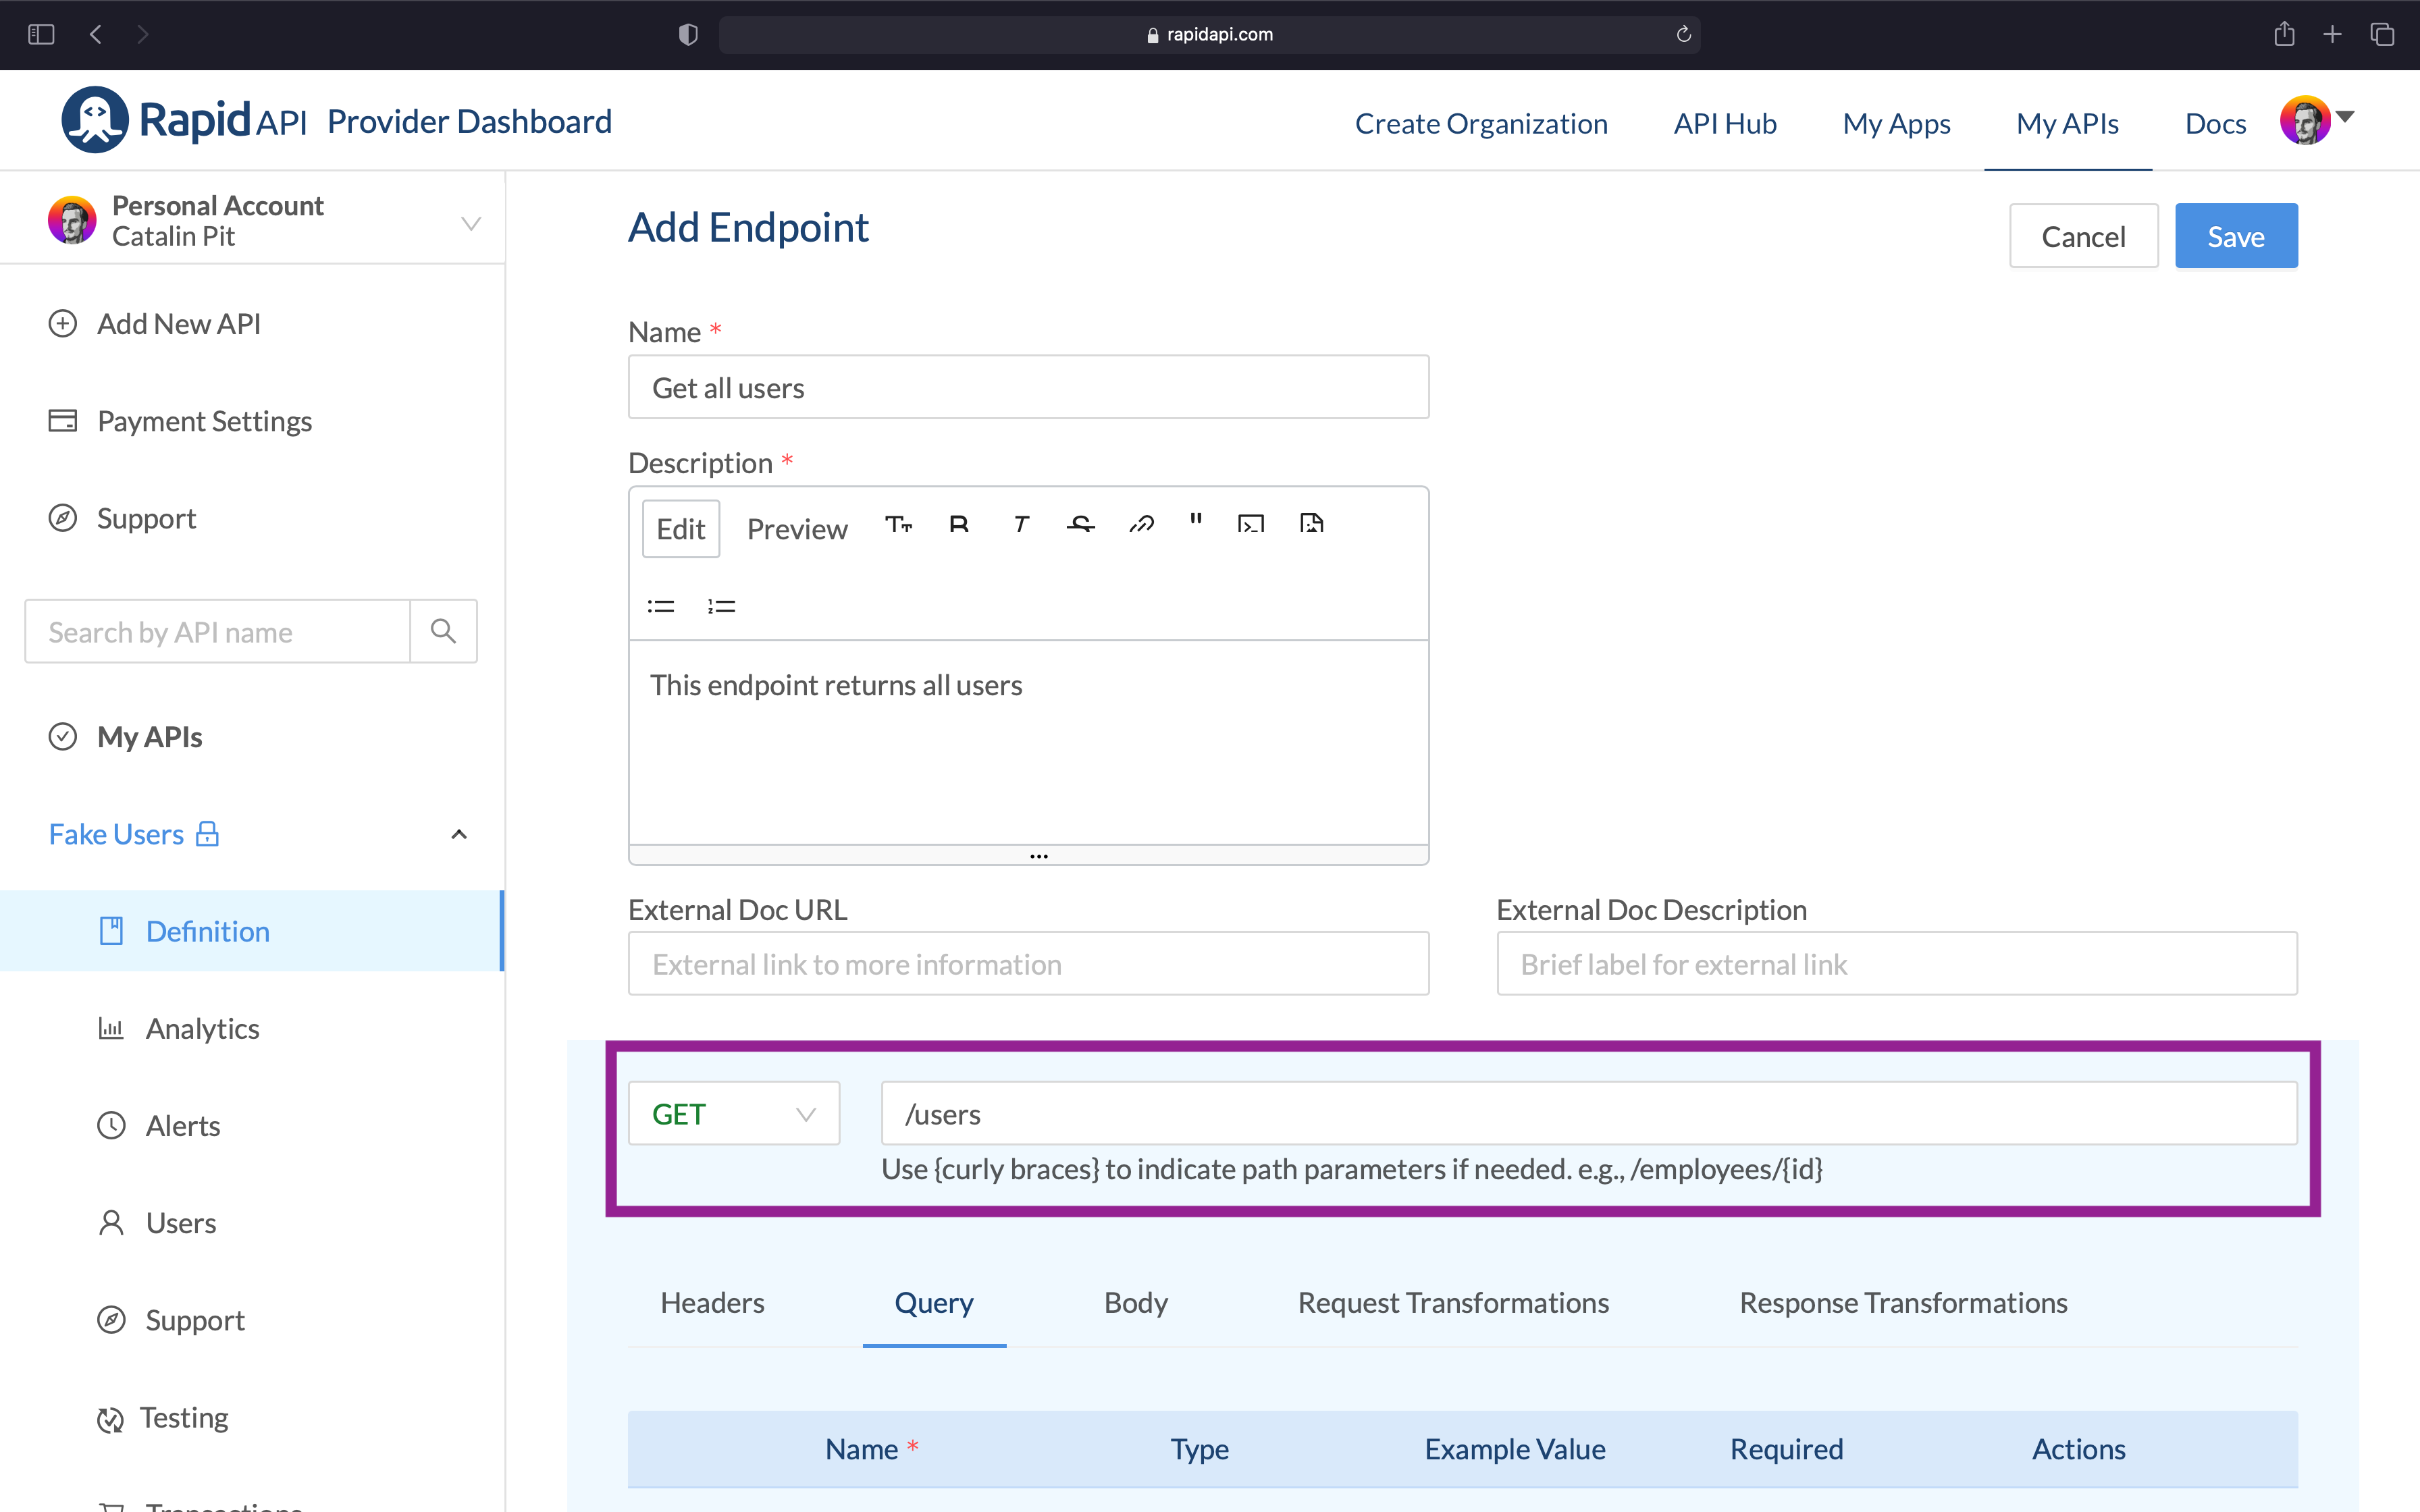Click the bold formatting icon
The height and width of the screenshot is (1512, 2420).
point(958,526)
